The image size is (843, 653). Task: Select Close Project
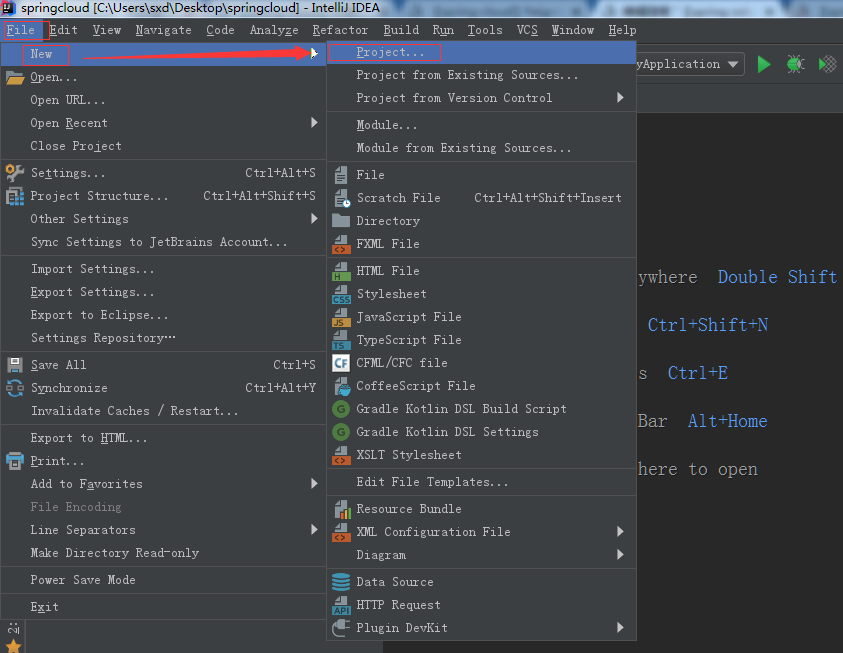163,146
